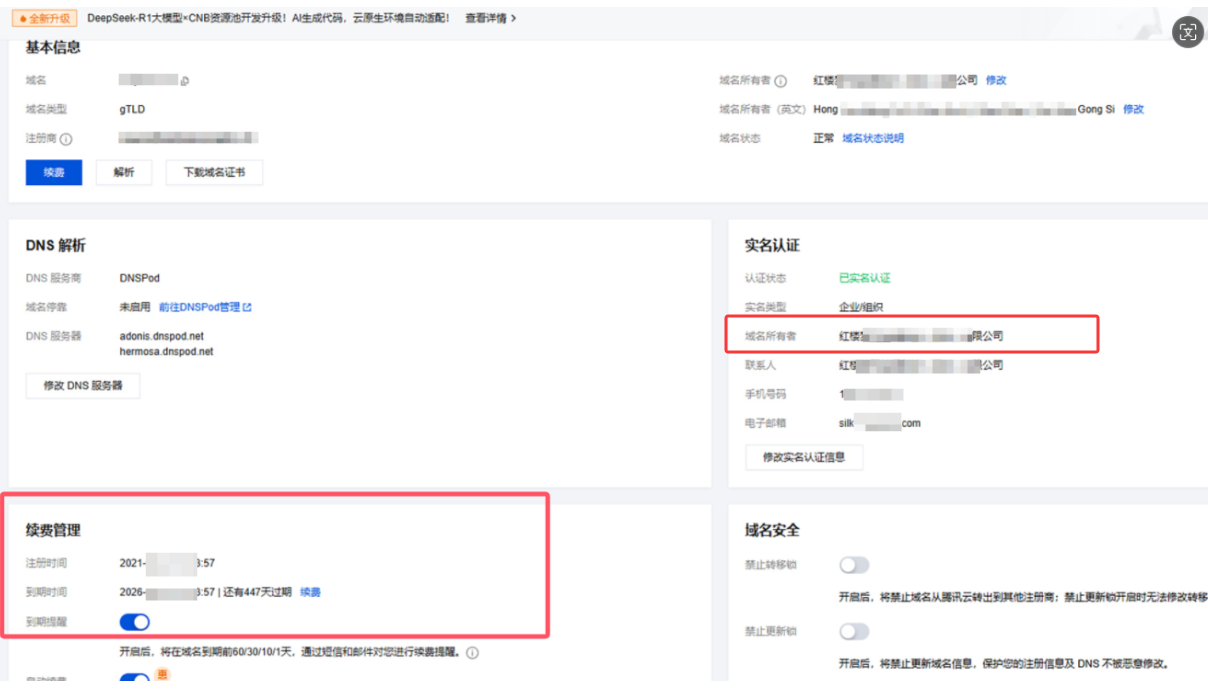Click the 正常 domain status value
This screenshot has width=1208, height=689.
tap(823, 138)
